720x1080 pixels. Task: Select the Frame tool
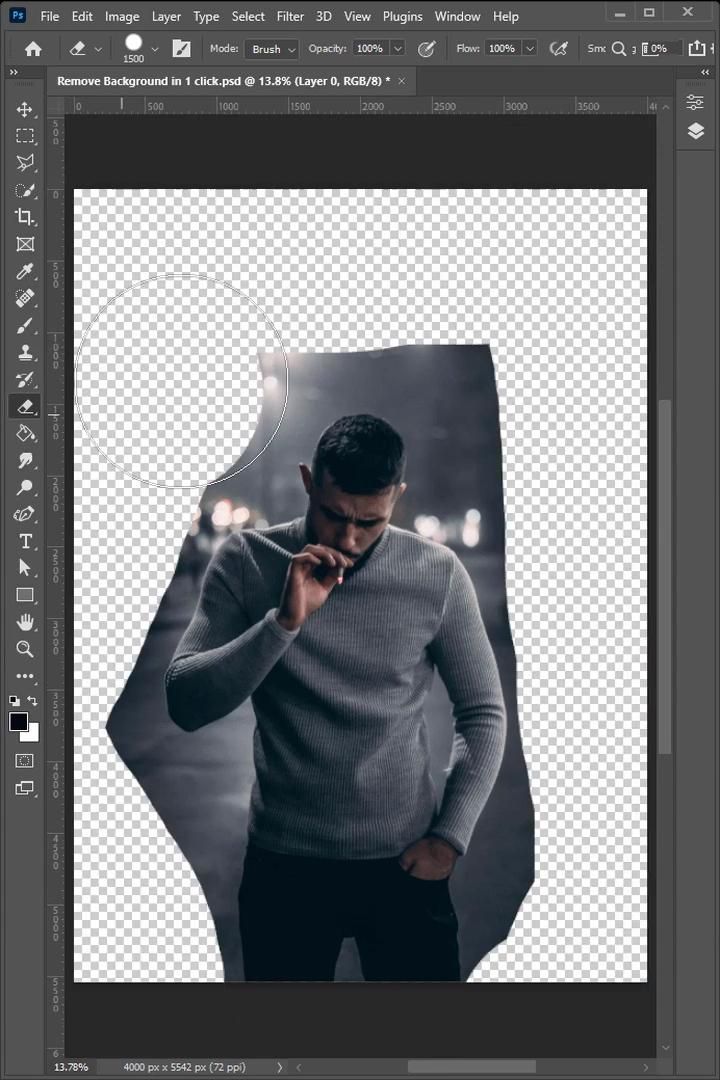coord(25,245)
